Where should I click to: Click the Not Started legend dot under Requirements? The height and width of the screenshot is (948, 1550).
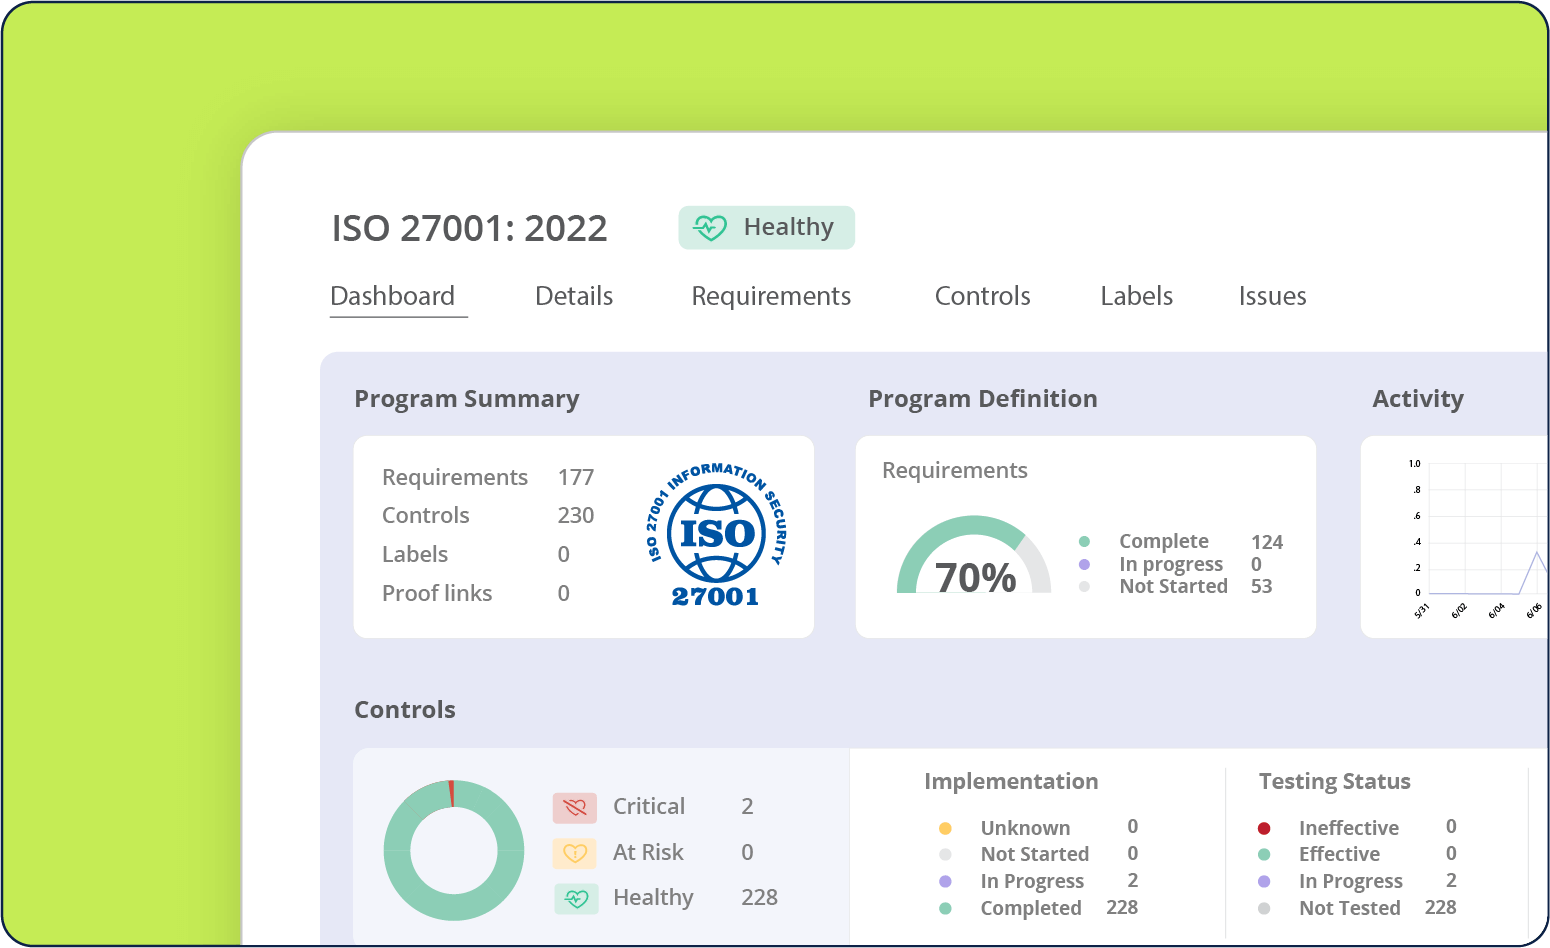tap(1084, 587)
